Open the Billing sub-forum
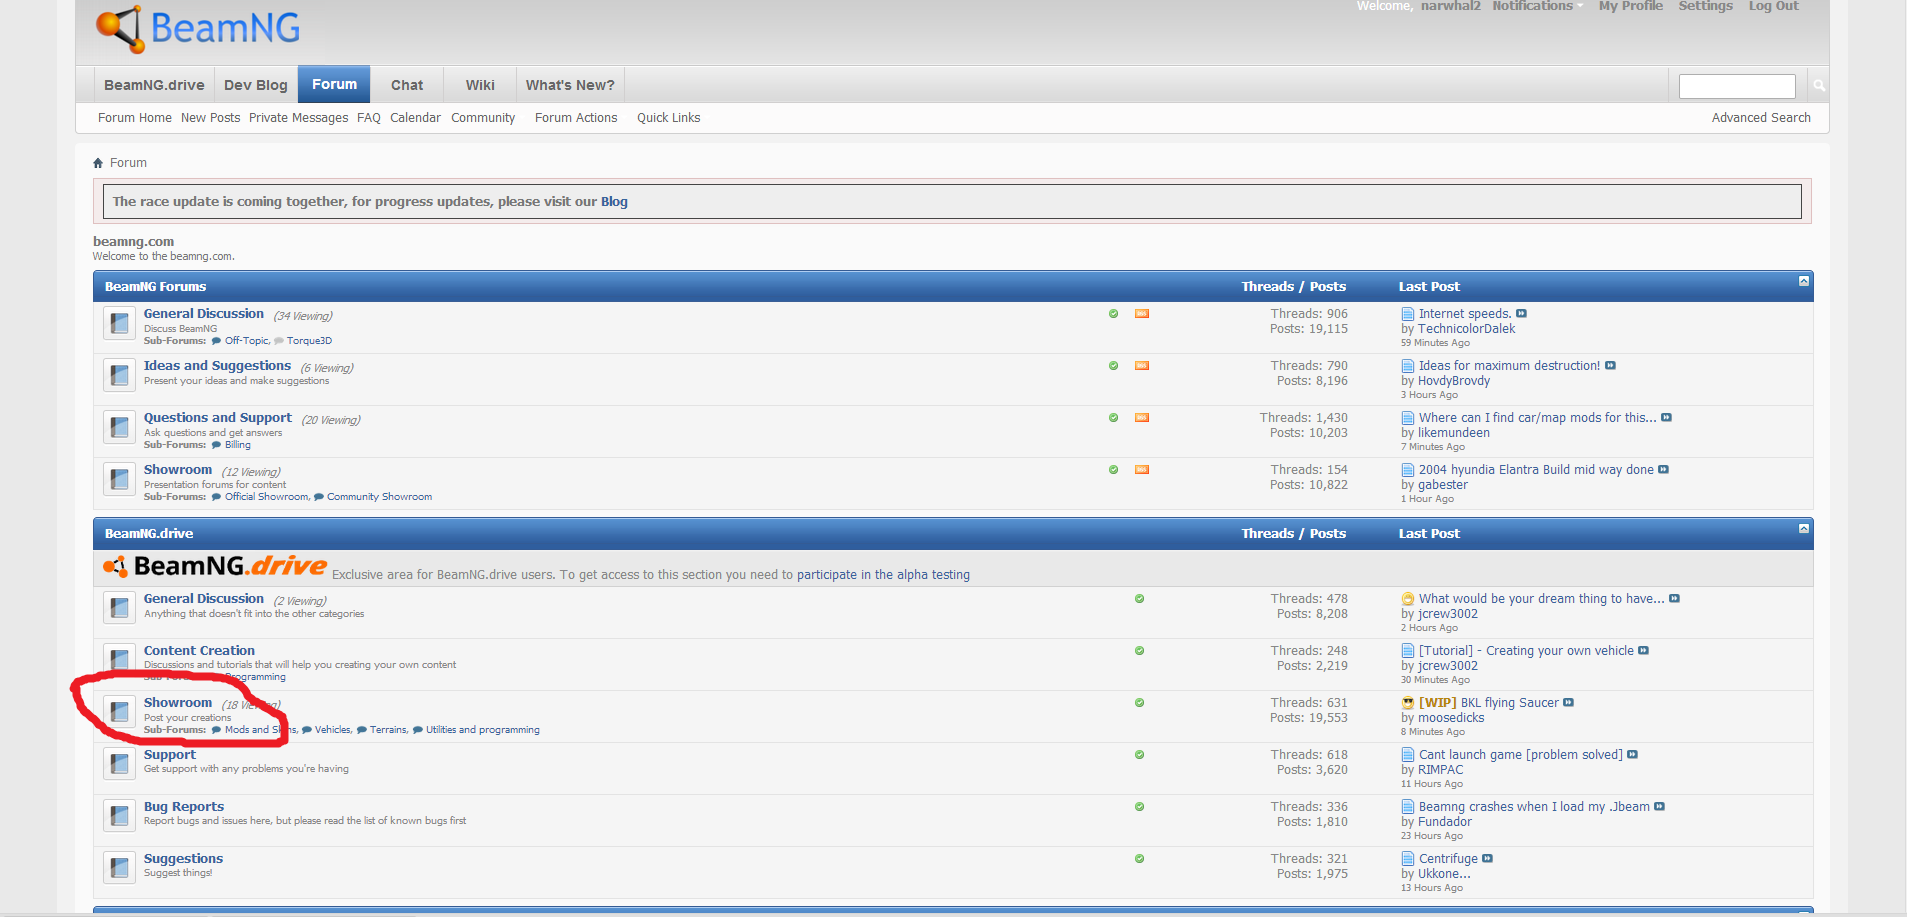The image size is (1907, 917). [x=238, y=445]
